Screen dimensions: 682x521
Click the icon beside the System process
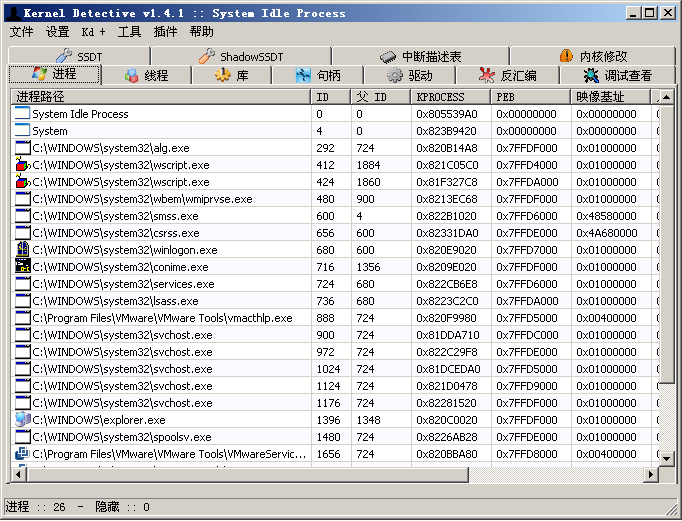23,131
